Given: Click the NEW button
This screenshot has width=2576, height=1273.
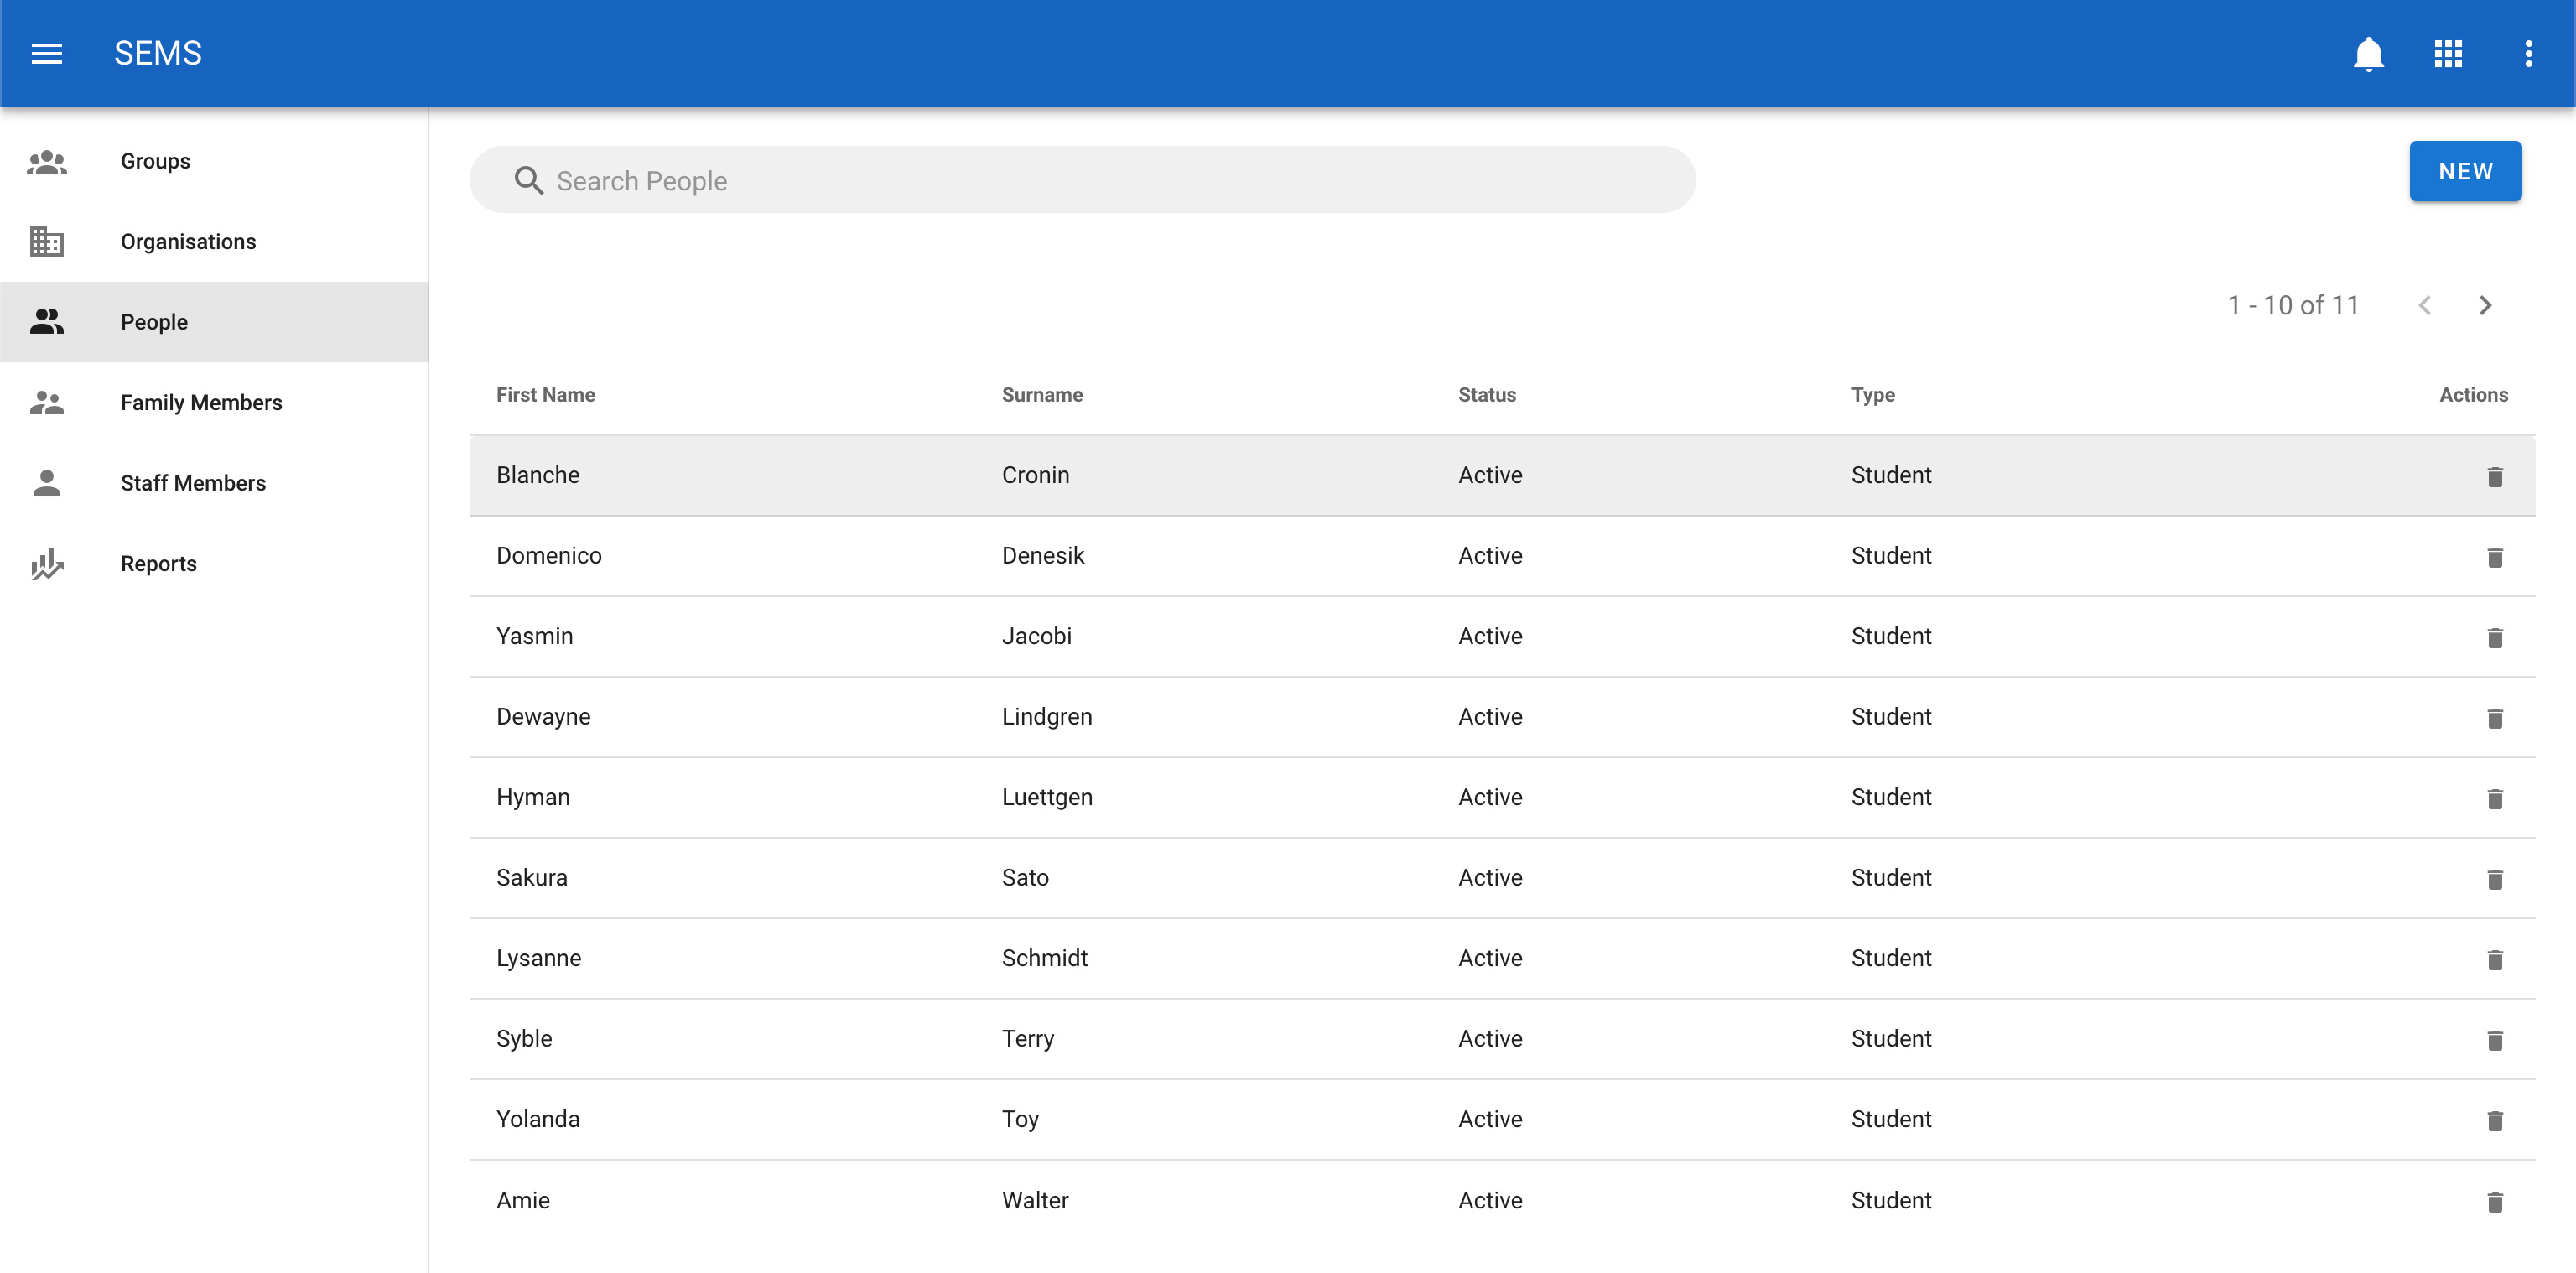Looking at the screenshot, I should pos(2464,171).
